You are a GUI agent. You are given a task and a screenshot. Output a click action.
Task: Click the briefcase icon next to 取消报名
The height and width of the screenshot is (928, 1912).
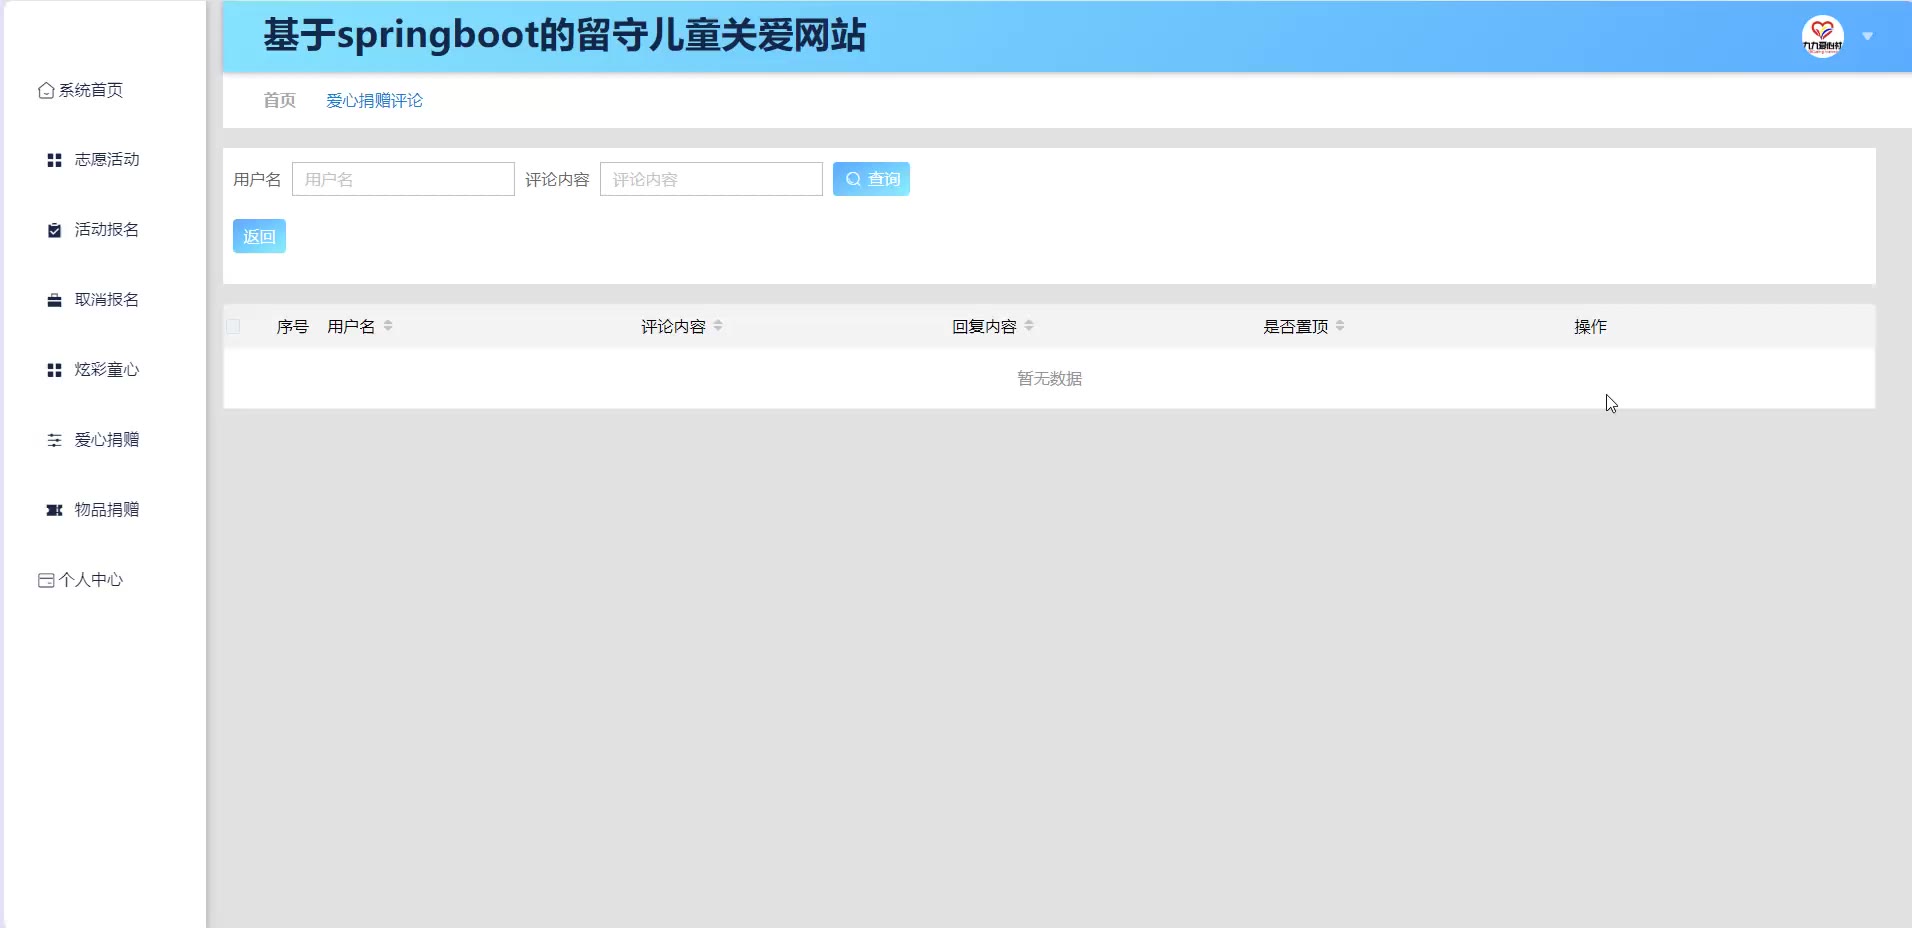coord(55,300)
